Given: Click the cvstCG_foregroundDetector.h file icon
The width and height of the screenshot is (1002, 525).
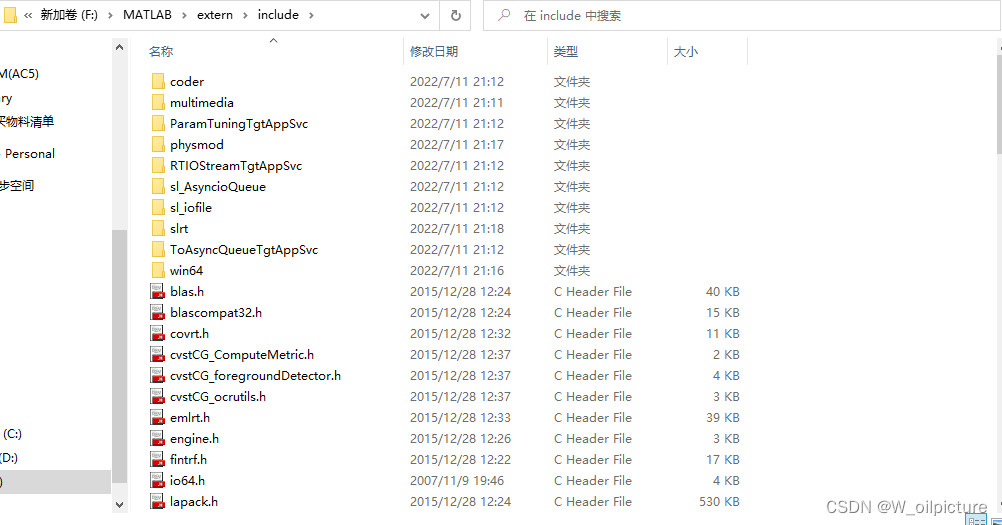Looking at the screenshot, I should [157, 376].
